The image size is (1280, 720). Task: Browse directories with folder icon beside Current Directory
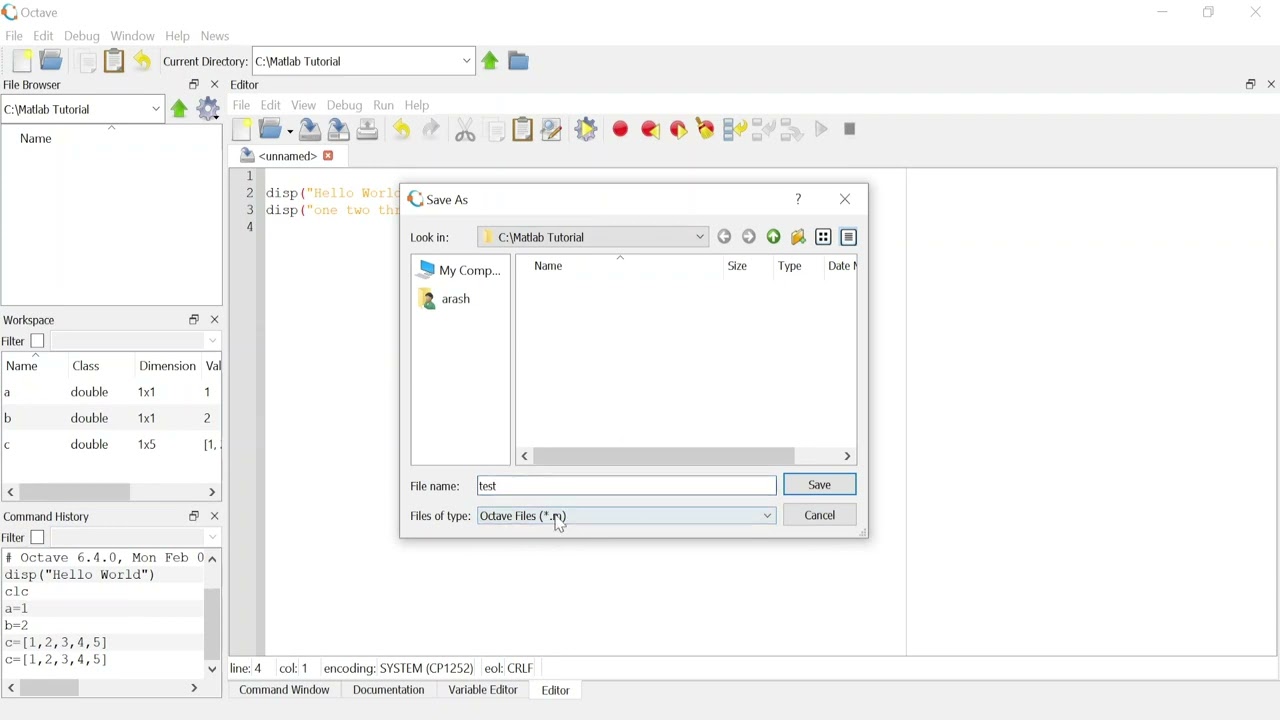(x=518, y=61)
